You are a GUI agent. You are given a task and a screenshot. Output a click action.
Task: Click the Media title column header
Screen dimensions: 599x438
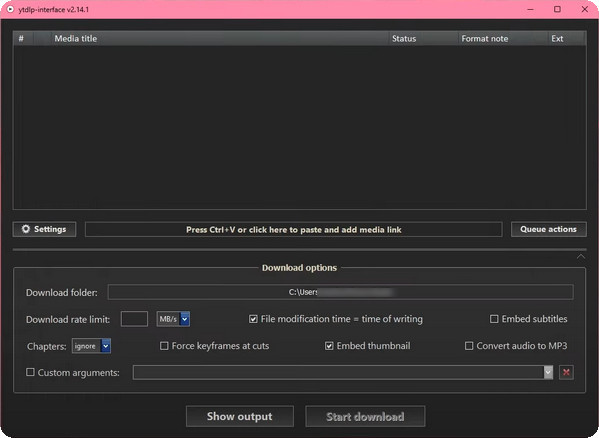click(220, 39)
